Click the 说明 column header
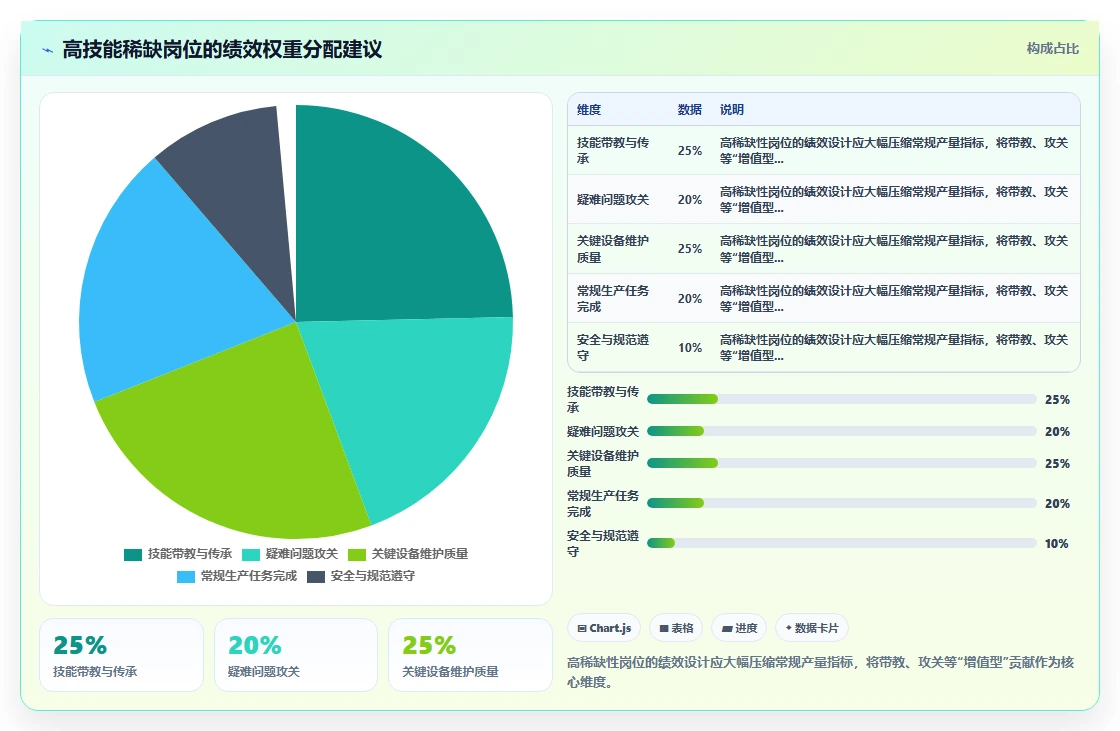The image size is (1120, 731). click(731, 109)
